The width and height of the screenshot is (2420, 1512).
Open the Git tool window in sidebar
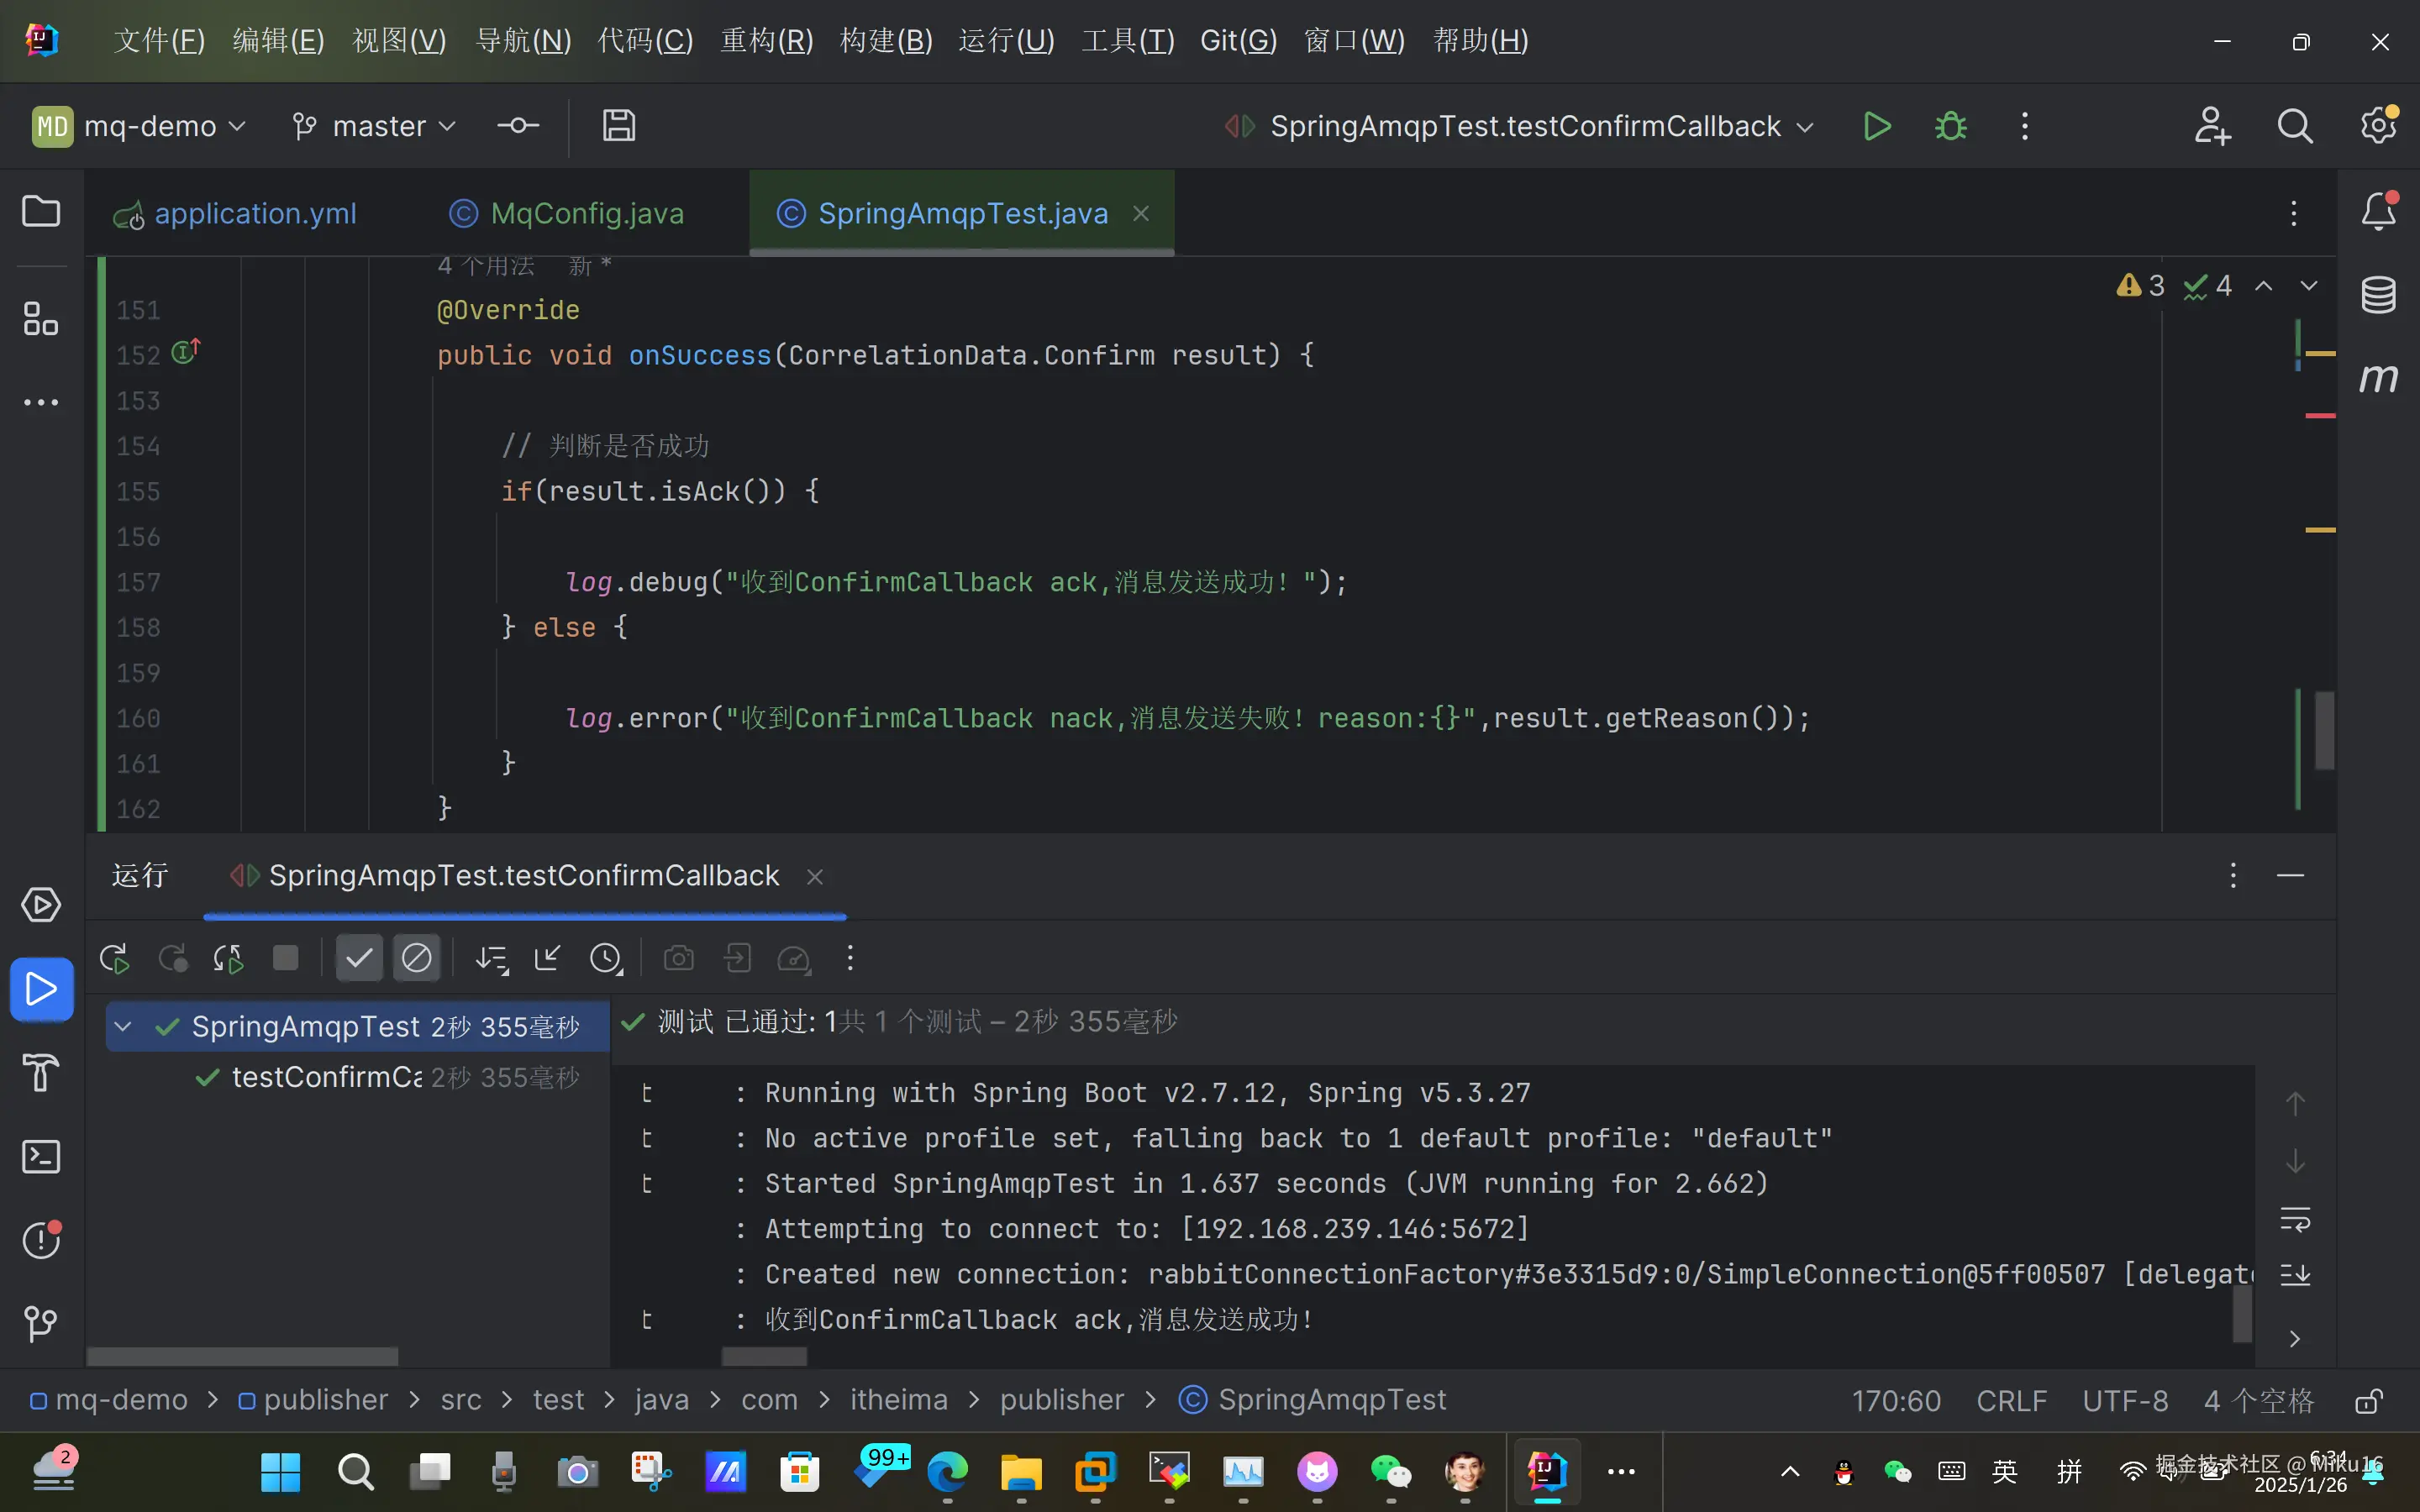pyautogui.click(x=41, y=1324)
